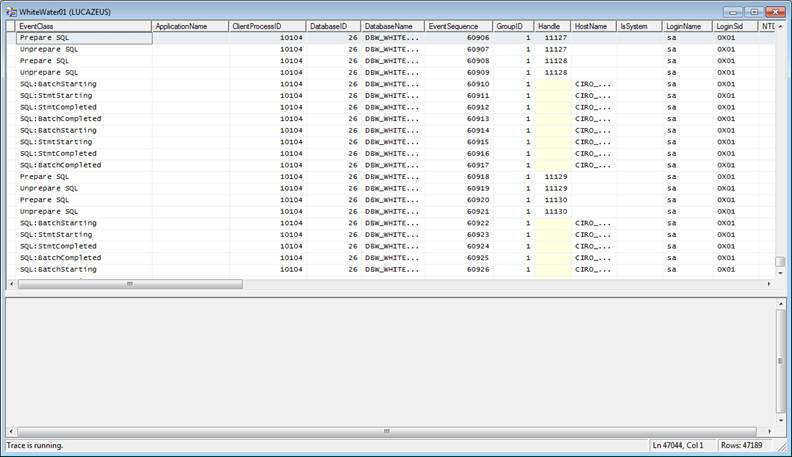Click the IsSystem column header
The height and width of the screenshot is (457, 792).
coord(639,26)
